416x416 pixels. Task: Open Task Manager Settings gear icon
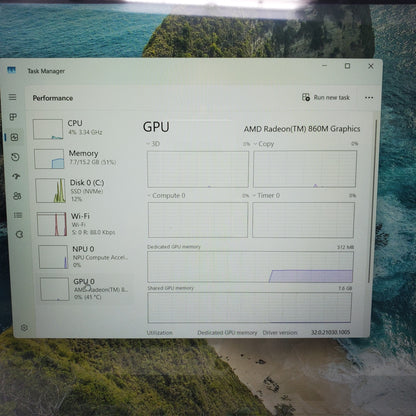tap(24, 328)
